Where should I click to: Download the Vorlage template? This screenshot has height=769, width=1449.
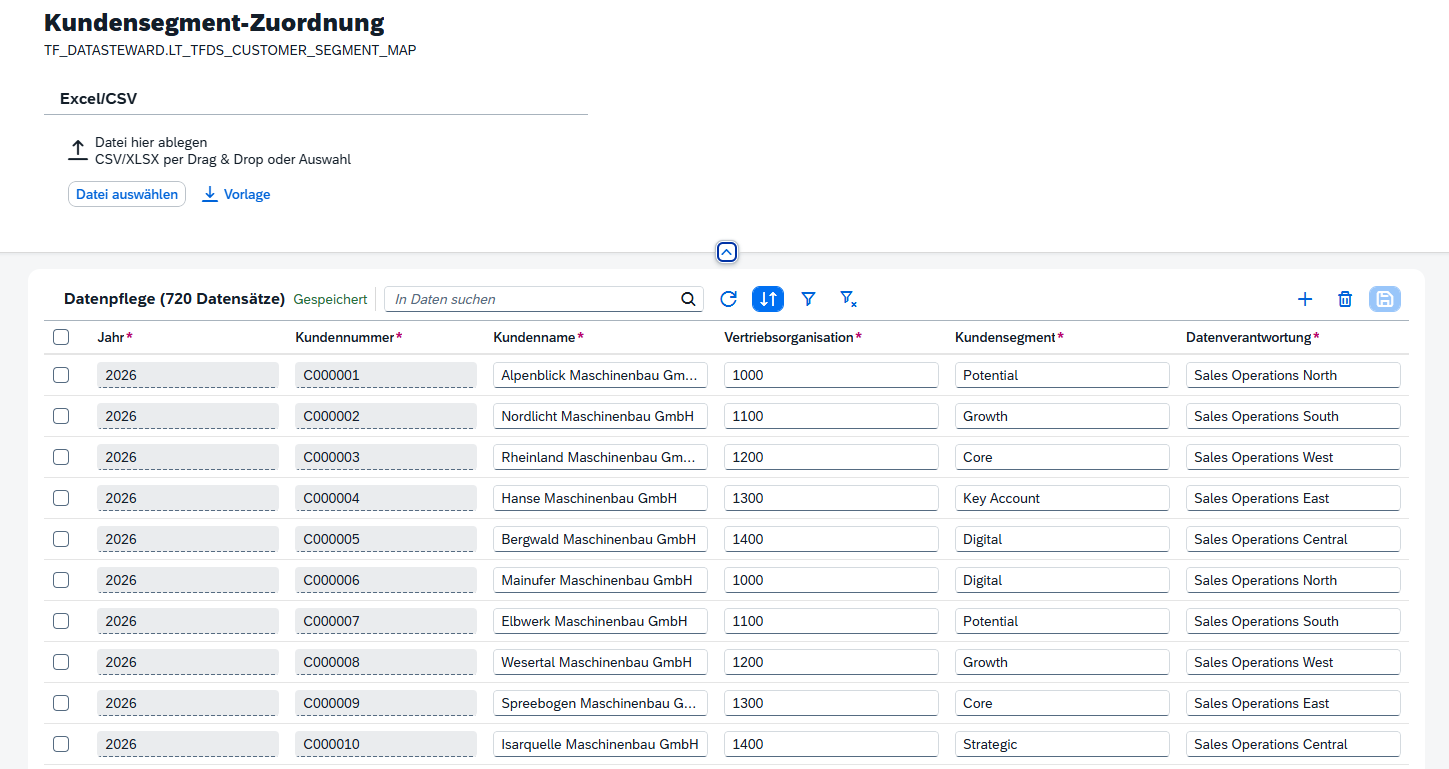coord(236,194)
